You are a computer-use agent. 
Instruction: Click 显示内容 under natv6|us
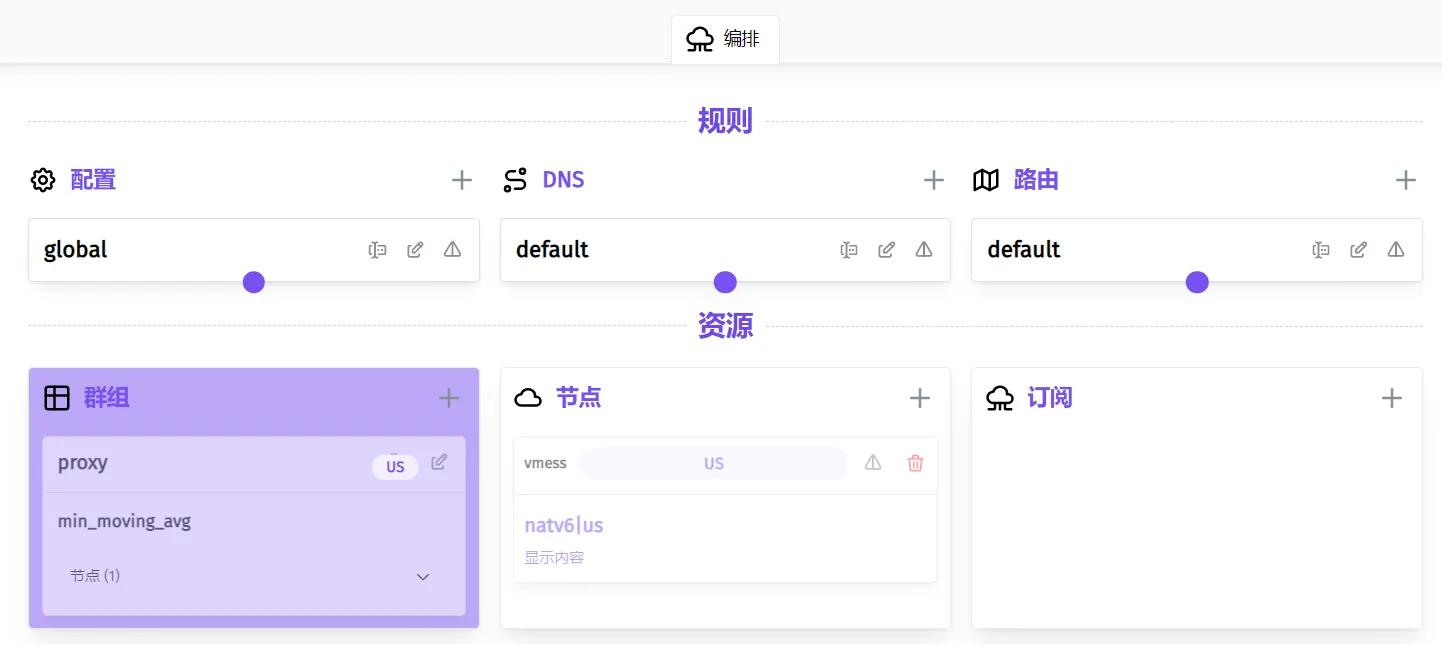click(554, 558)
